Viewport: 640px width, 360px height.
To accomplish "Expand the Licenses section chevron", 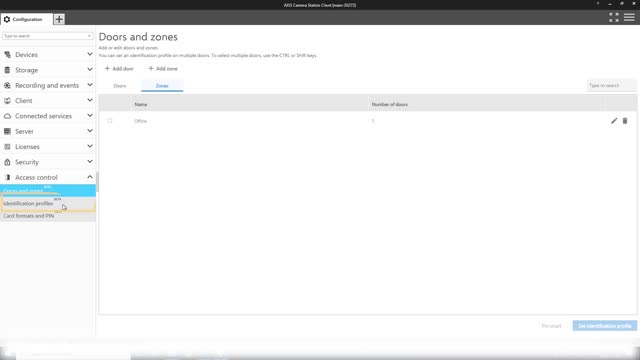I will [90, 146].
